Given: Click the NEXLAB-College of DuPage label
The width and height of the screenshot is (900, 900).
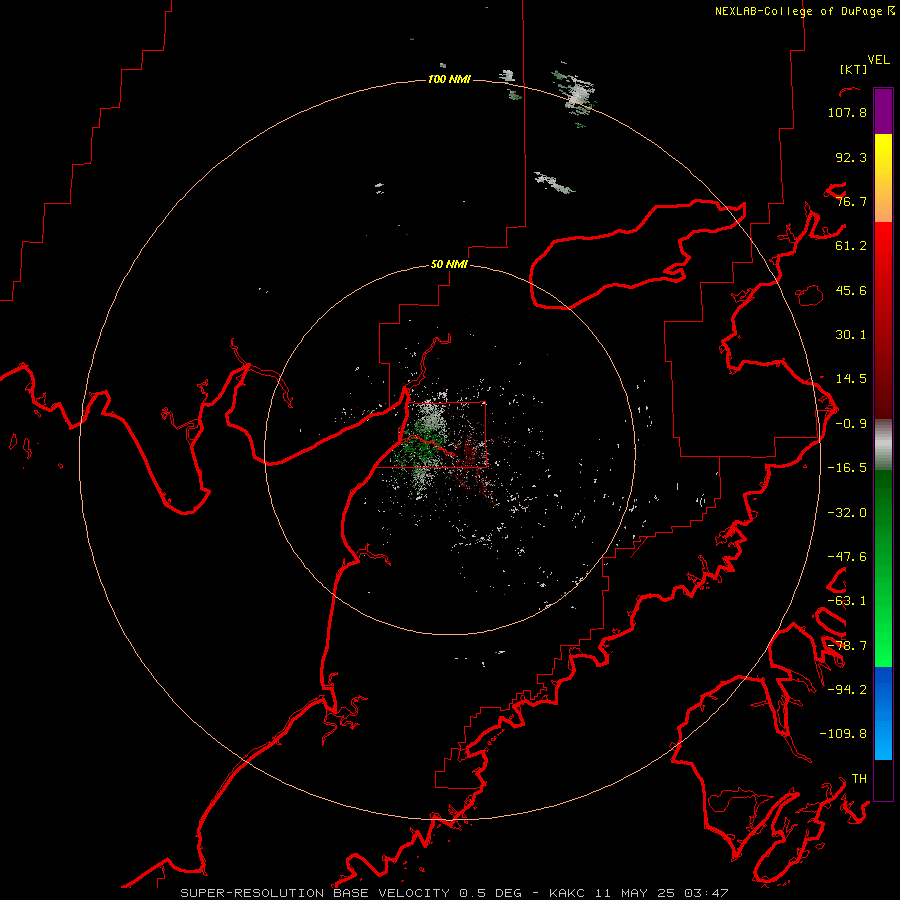Looking at the screenshot, I should (804, 11).
